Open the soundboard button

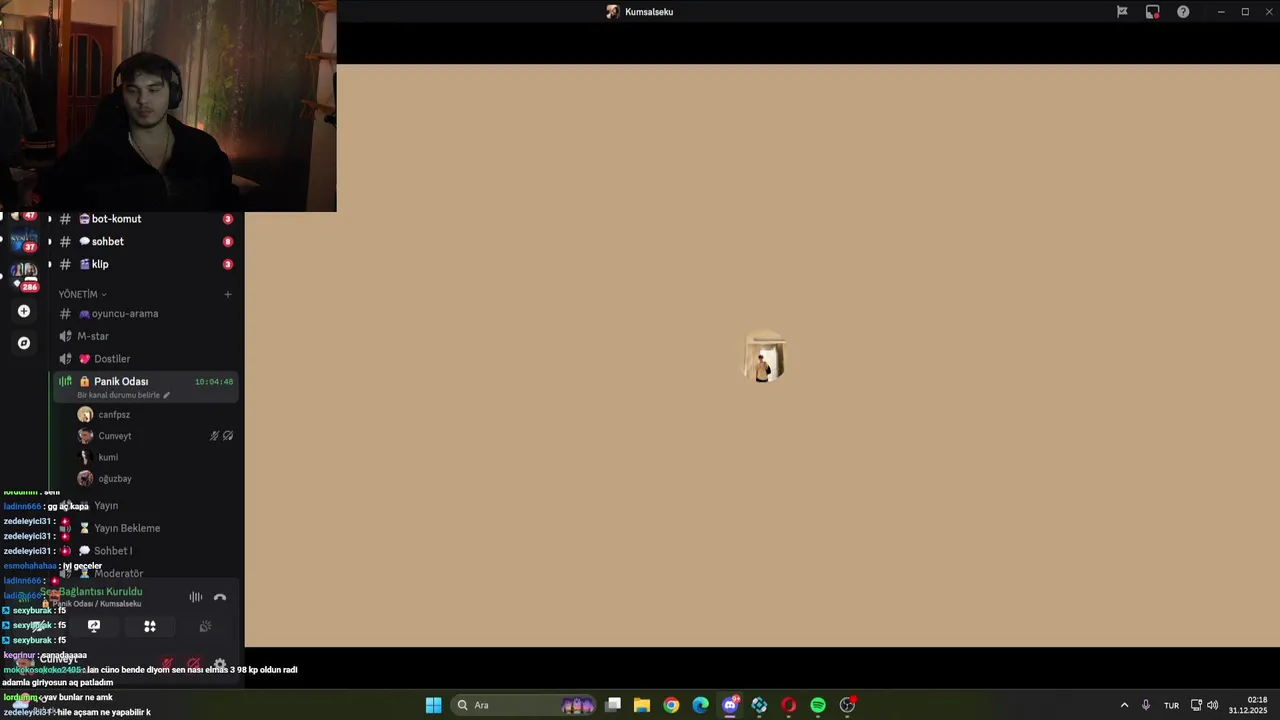(x=205, y=626)
